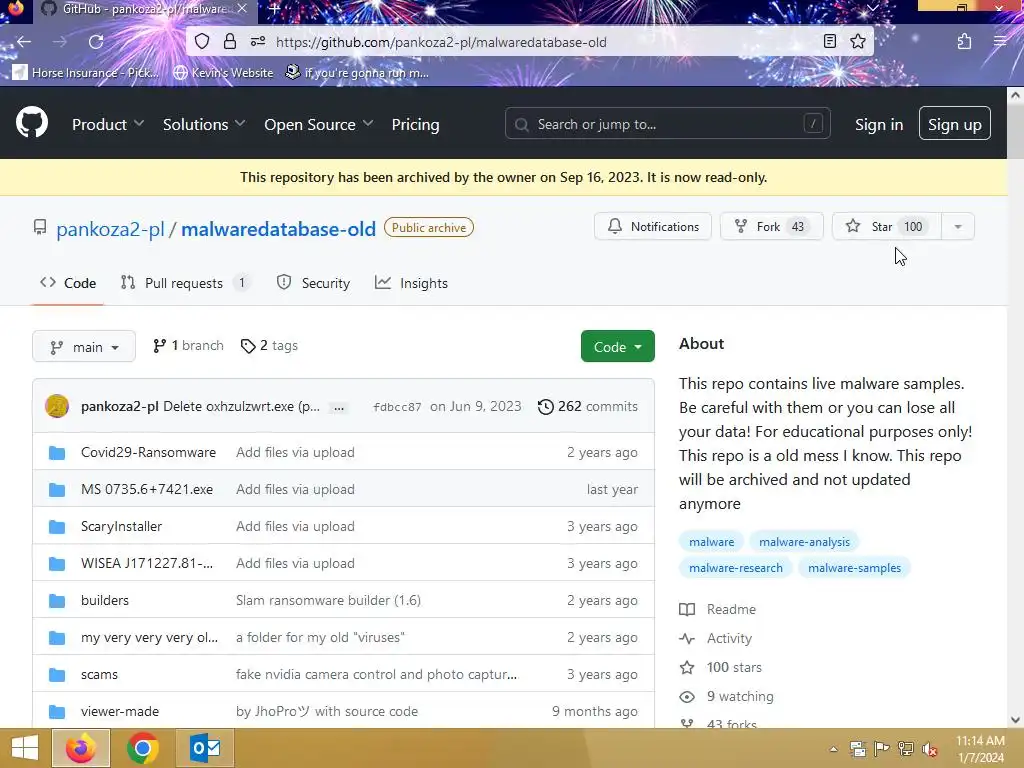This screenshot has width=1024, height=768.
Task: Open a new browser tab with the plus icon
Action: 274,9
